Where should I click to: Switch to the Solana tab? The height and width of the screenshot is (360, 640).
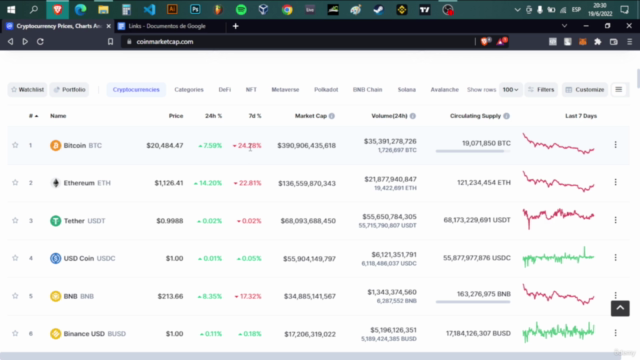click(x=407, y=89)
